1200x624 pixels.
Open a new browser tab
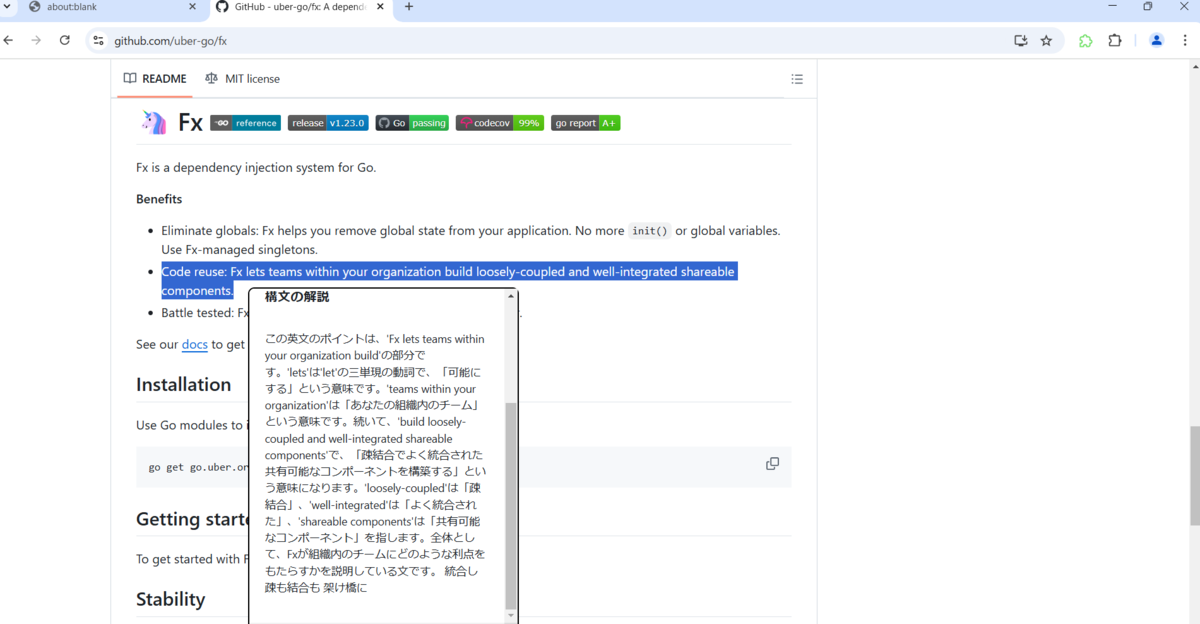408,7
